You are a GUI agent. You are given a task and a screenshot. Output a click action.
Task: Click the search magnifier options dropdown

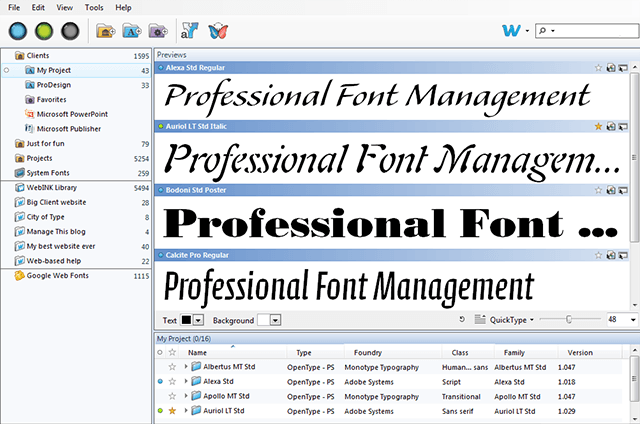click(547, 31)
